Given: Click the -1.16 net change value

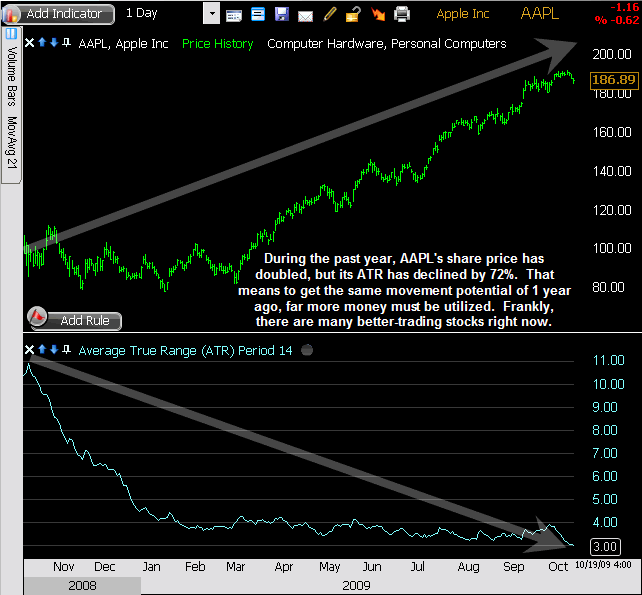Looking at the screenshot, I should pos(624,7).
